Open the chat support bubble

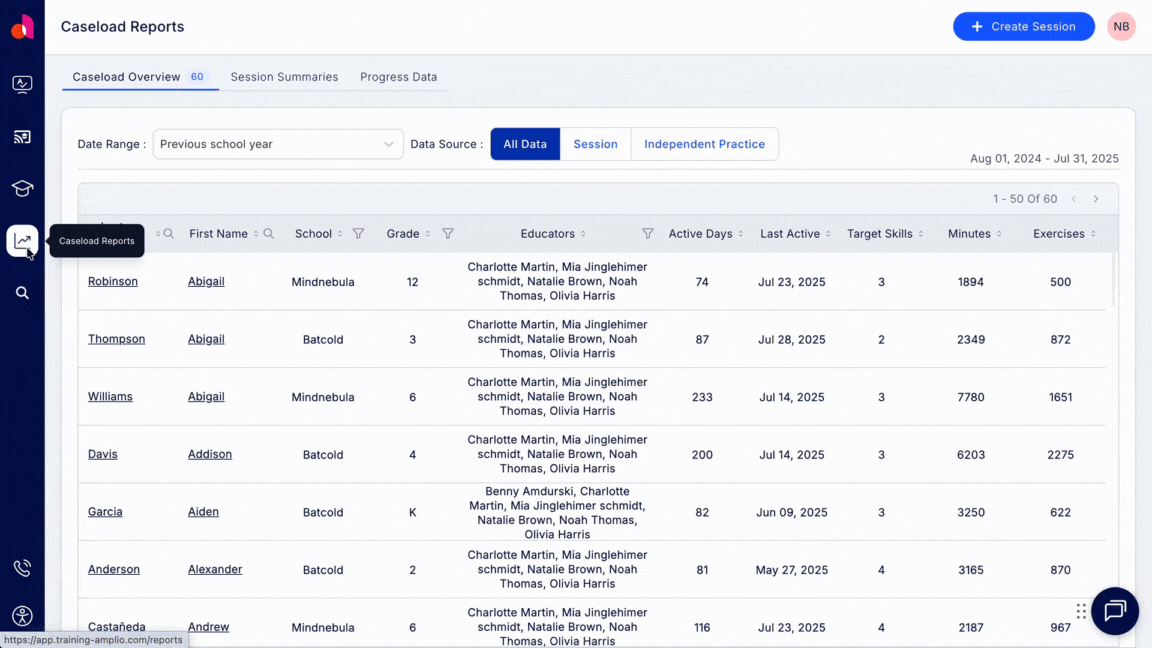(1115, 611)
